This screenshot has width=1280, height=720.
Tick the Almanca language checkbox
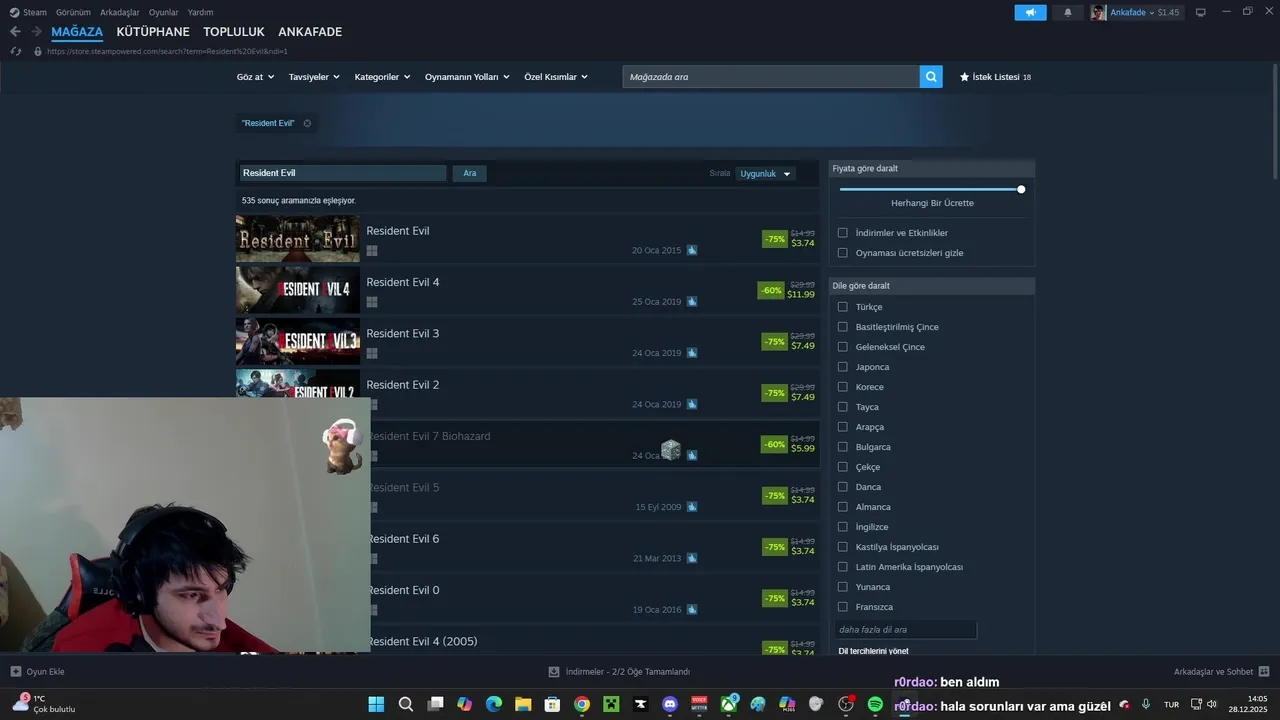843,507
